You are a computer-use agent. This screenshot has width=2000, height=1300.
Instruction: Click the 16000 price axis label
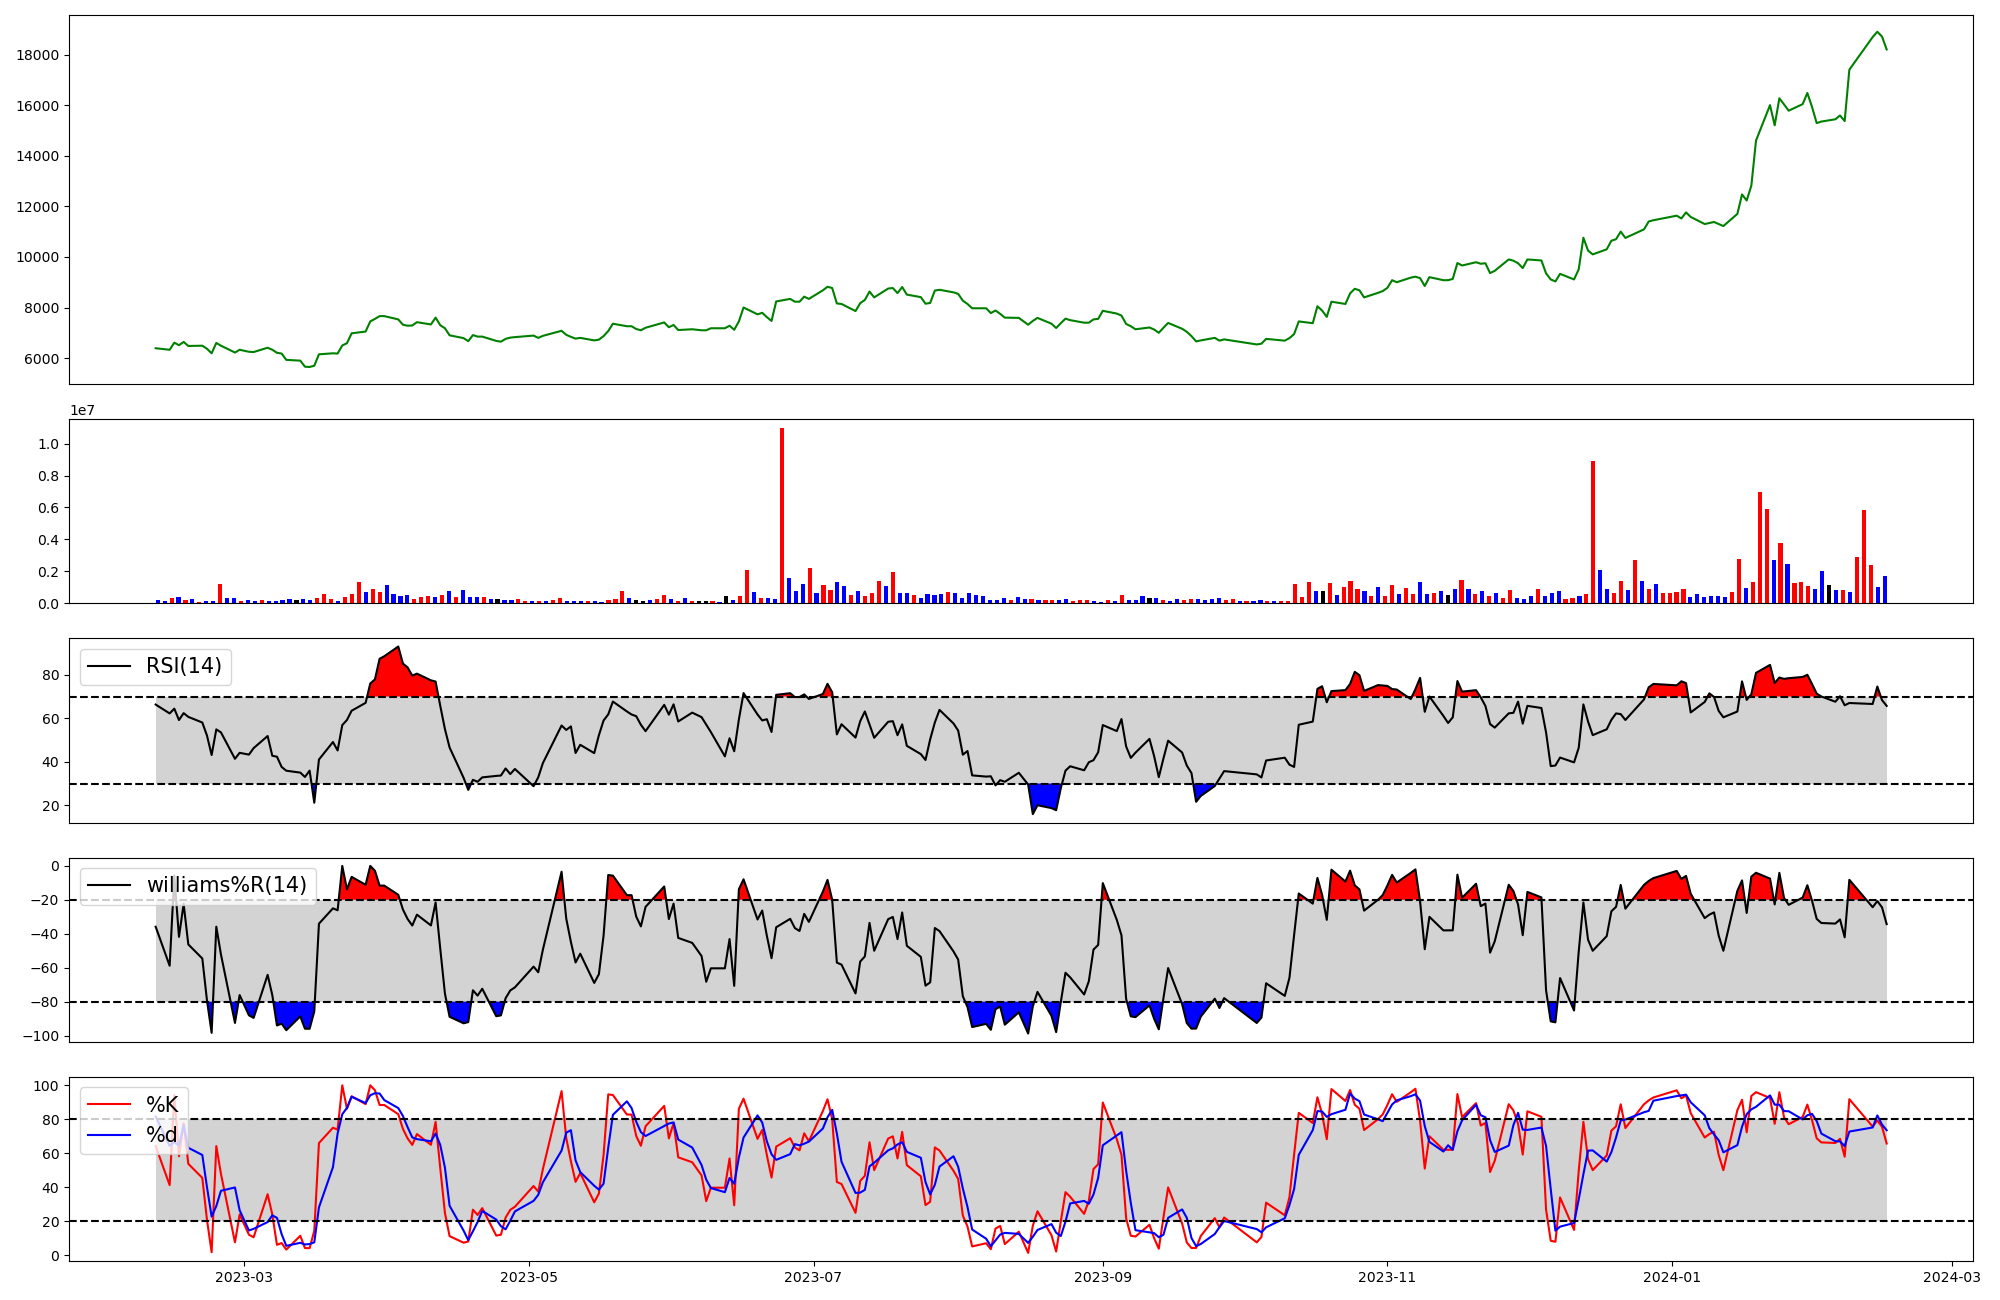37,106
